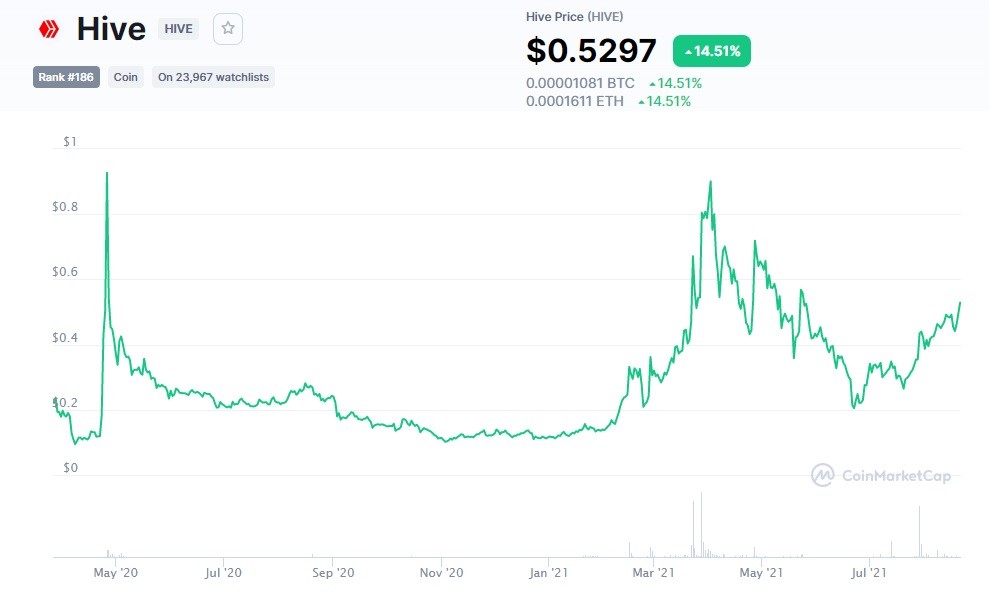Image resolution: width=989 pixels, height=594 pixels.
Task: Click the Jan '21 x-axis label
Action: coord(548,573)
